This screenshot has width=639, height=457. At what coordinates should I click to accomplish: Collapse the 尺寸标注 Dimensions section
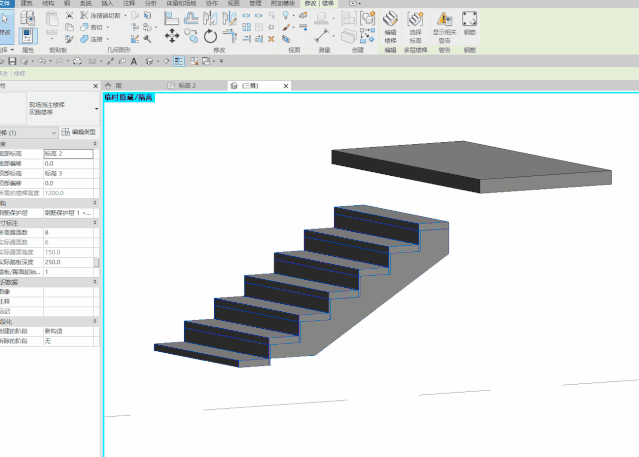click(x=95, y=223)
